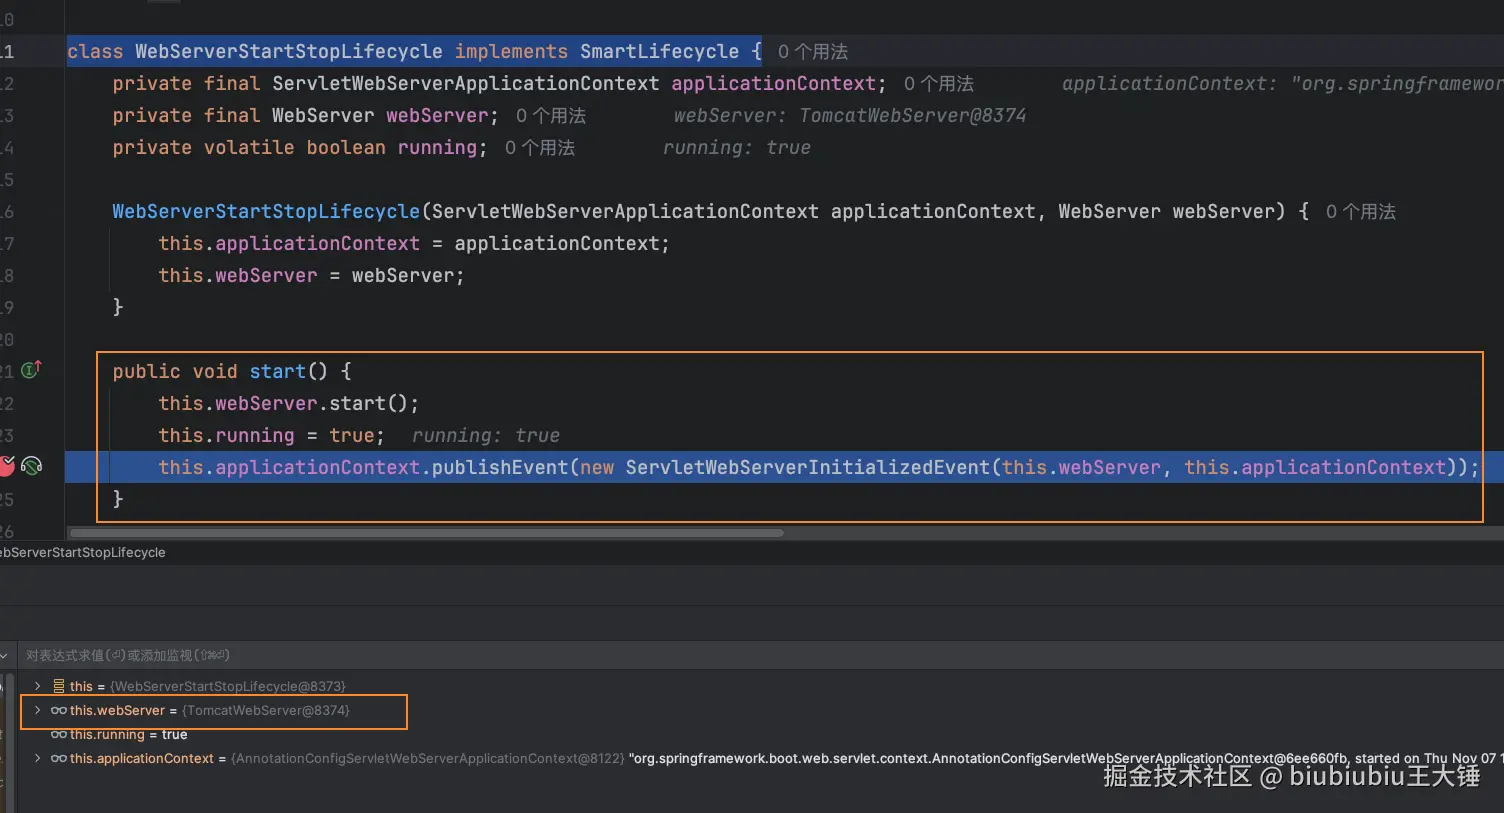Click the Spring event publisher gutter icon

[x=32, y=466]
